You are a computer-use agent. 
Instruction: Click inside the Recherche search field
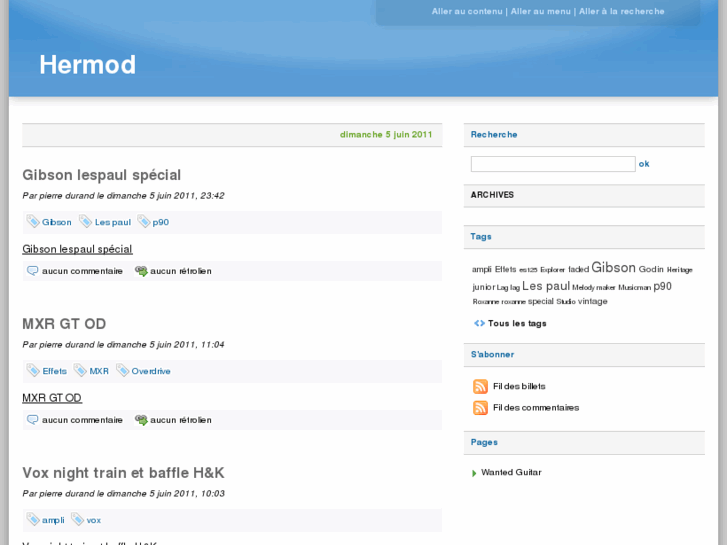point(553,164)
